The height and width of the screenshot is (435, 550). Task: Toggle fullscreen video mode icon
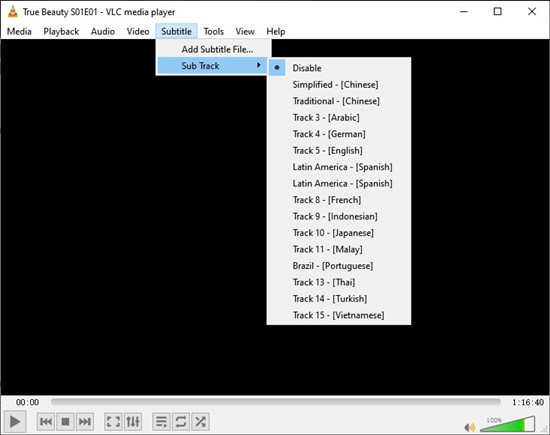(x=113, y=421)
